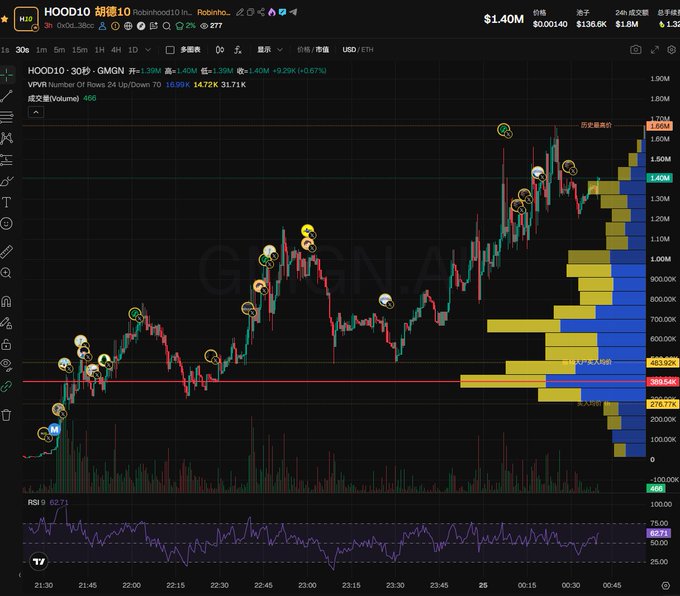This screenshot has width=680, height=596.
Task: Click the 历史最高价 all-time-high label
Action: (x=596, y=125)
